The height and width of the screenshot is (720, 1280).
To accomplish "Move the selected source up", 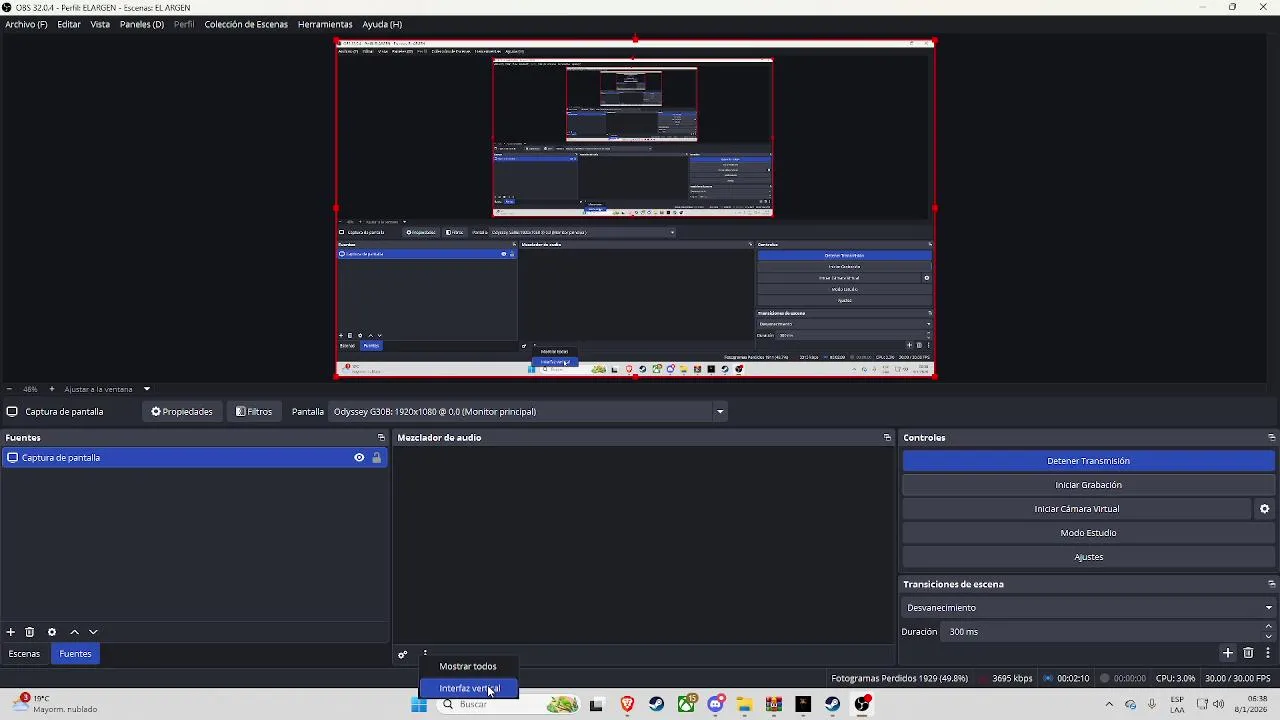I will click(74, 632).
